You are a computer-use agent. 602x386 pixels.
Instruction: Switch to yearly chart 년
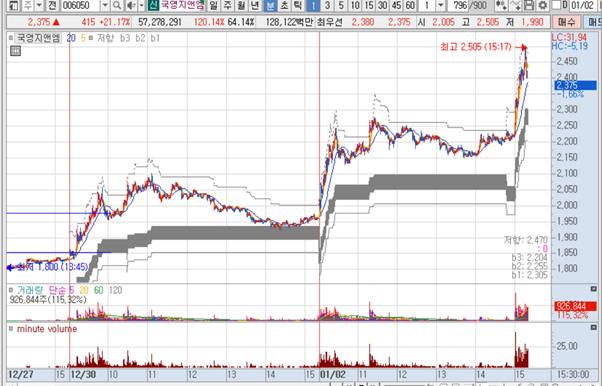coord(255,5)
